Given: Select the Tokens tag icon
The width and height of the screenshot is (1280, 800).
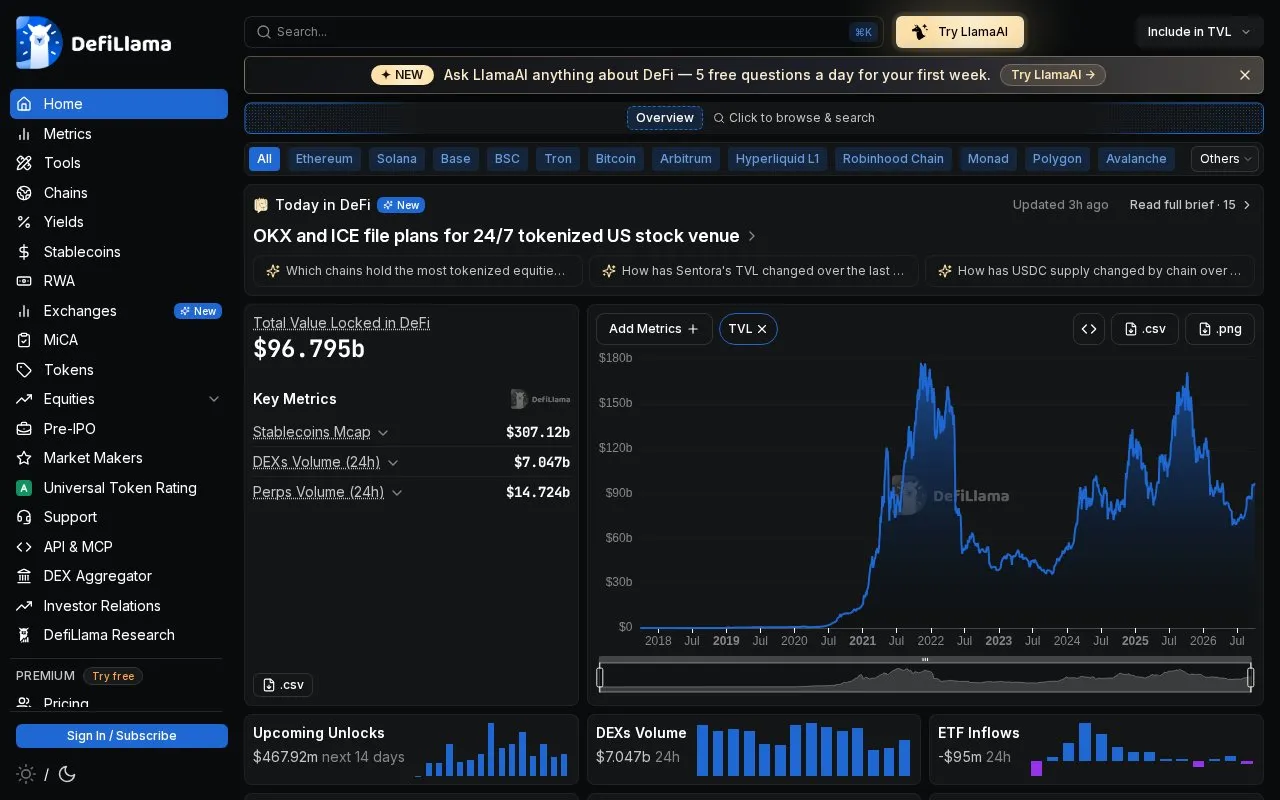Looking at the screenshot, I should click(x=24, y=370).
